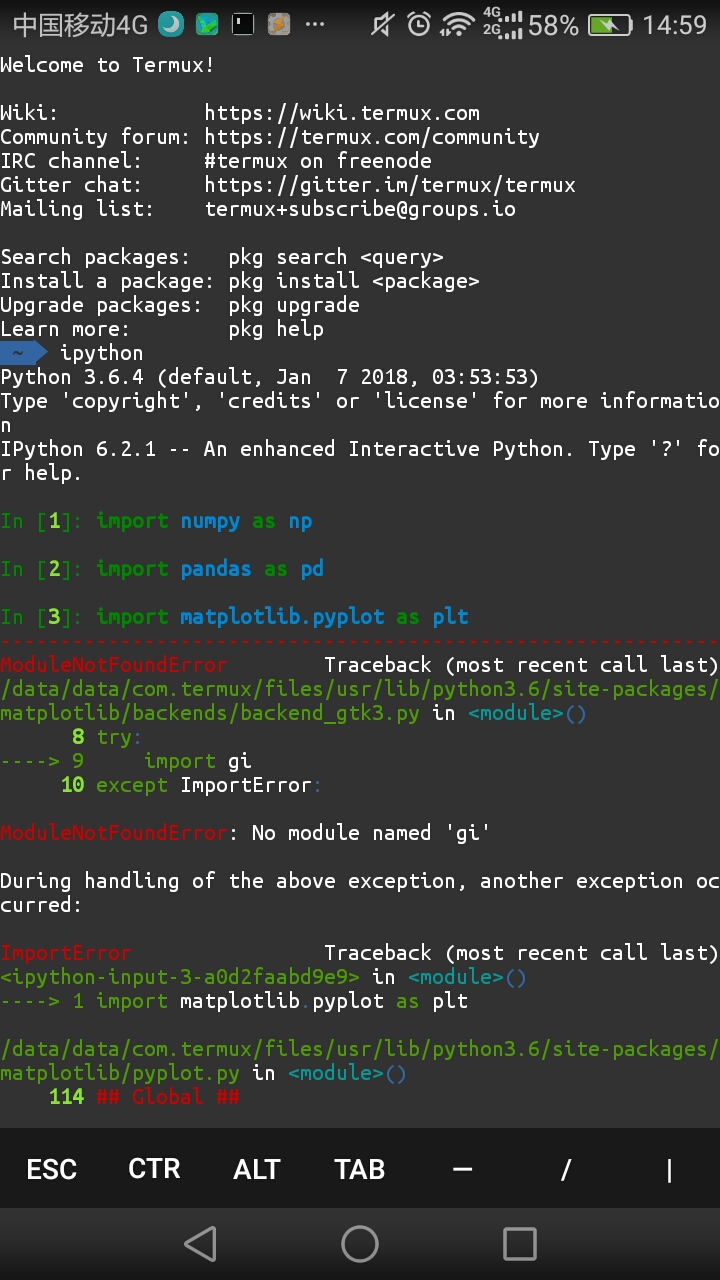Tap the Android home navigation button
This screenshot has height=1280, width=720.
click(360, 1244)
